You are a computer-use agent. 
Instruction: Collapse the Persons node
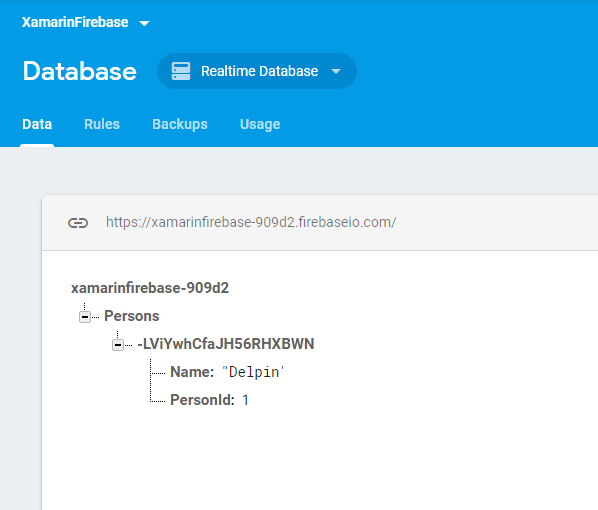tap(85, 317)
